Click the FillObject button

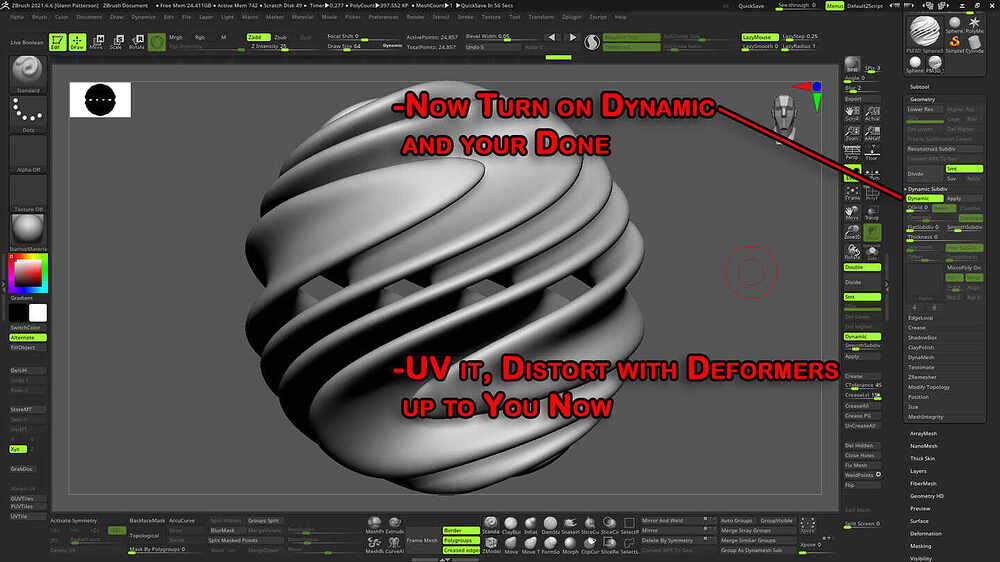point(27,348)
